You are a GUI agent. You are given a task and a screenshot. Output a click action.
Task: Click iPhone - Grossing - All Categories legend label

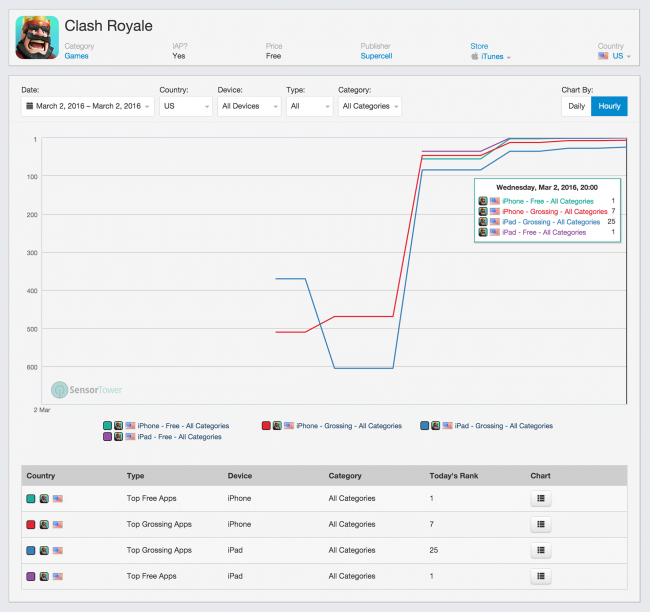(349, 426)
